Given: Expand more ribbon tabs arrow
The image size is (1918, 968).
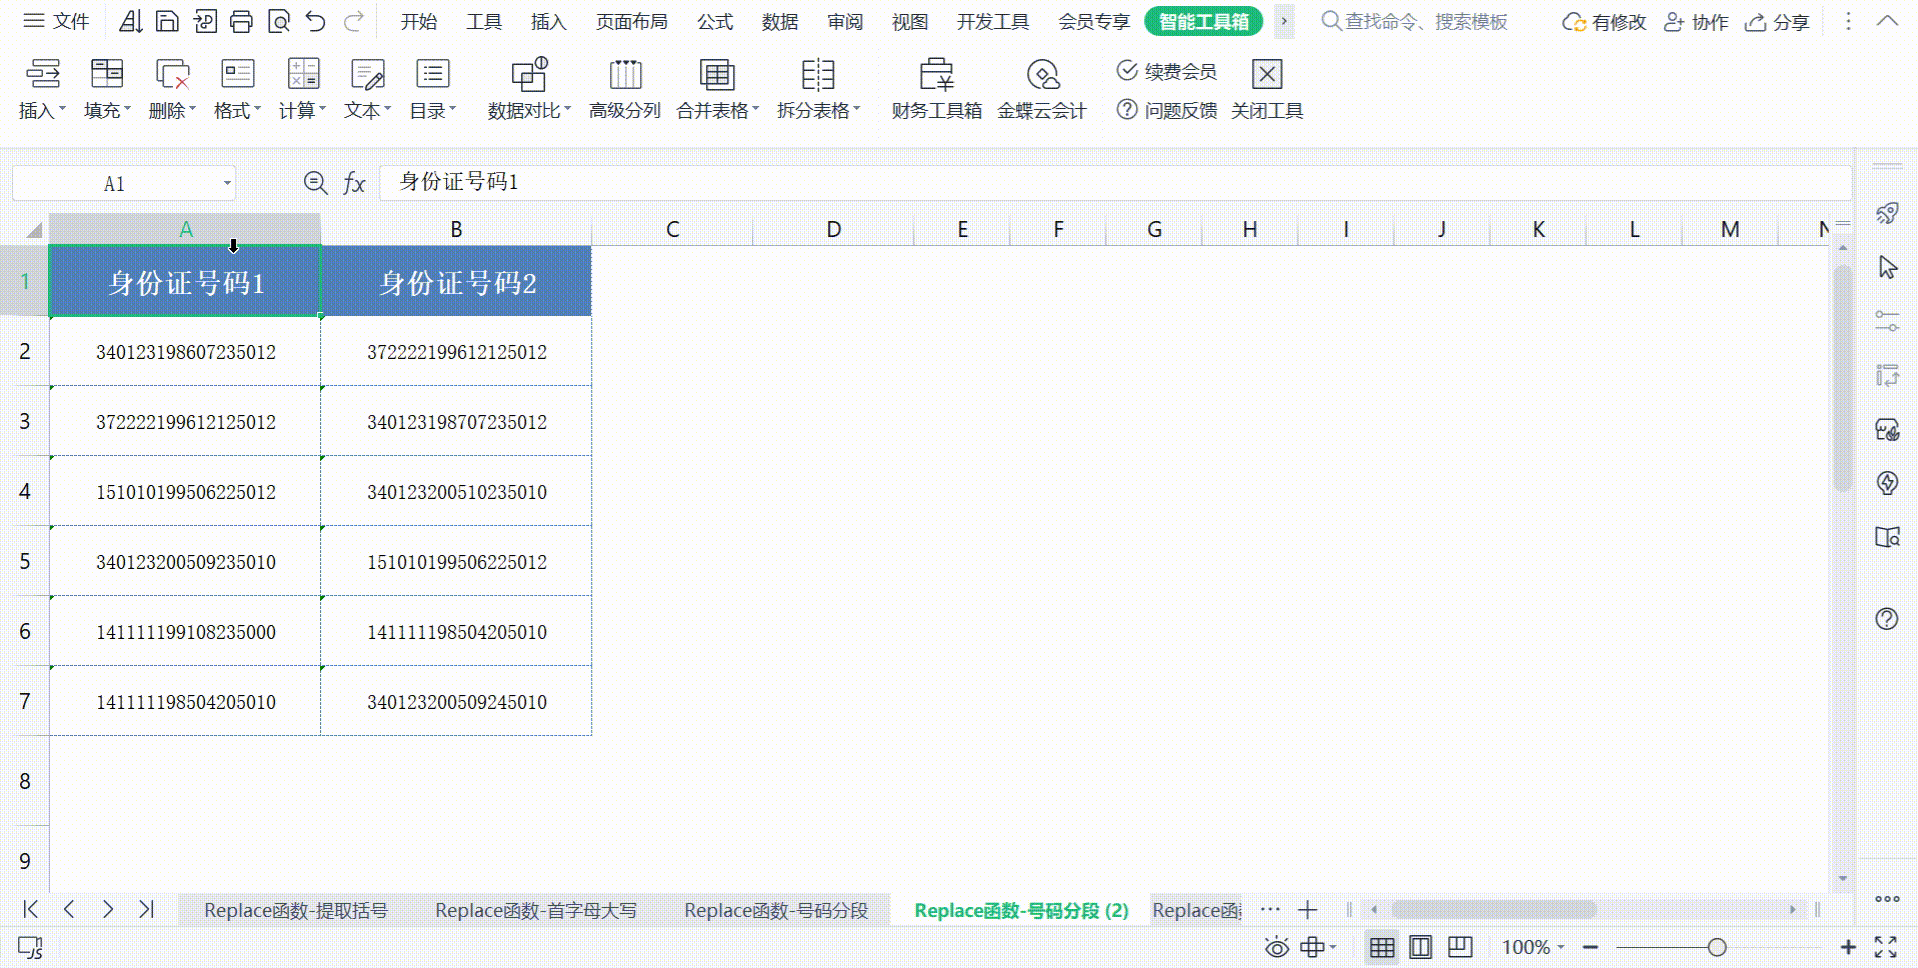Looking at the screenshot, I should click(x=1284, y=21).
